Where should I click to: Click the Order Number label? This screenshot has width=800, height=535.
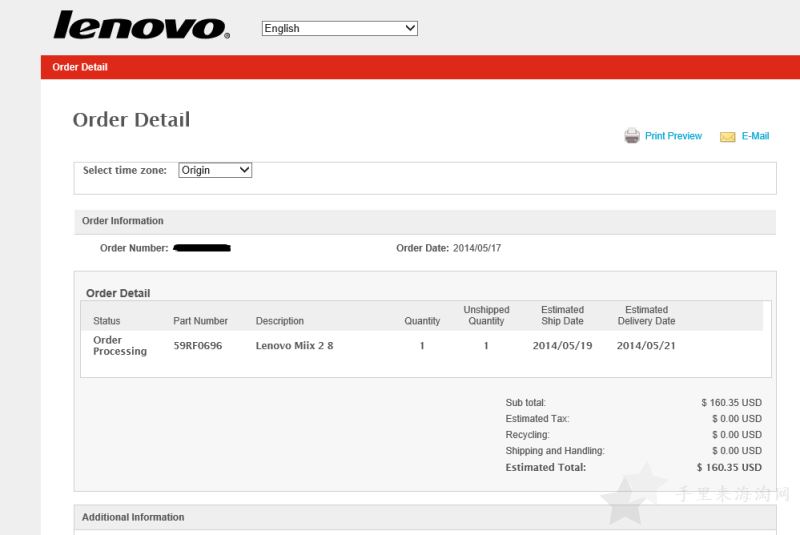[x=134, y=248]
